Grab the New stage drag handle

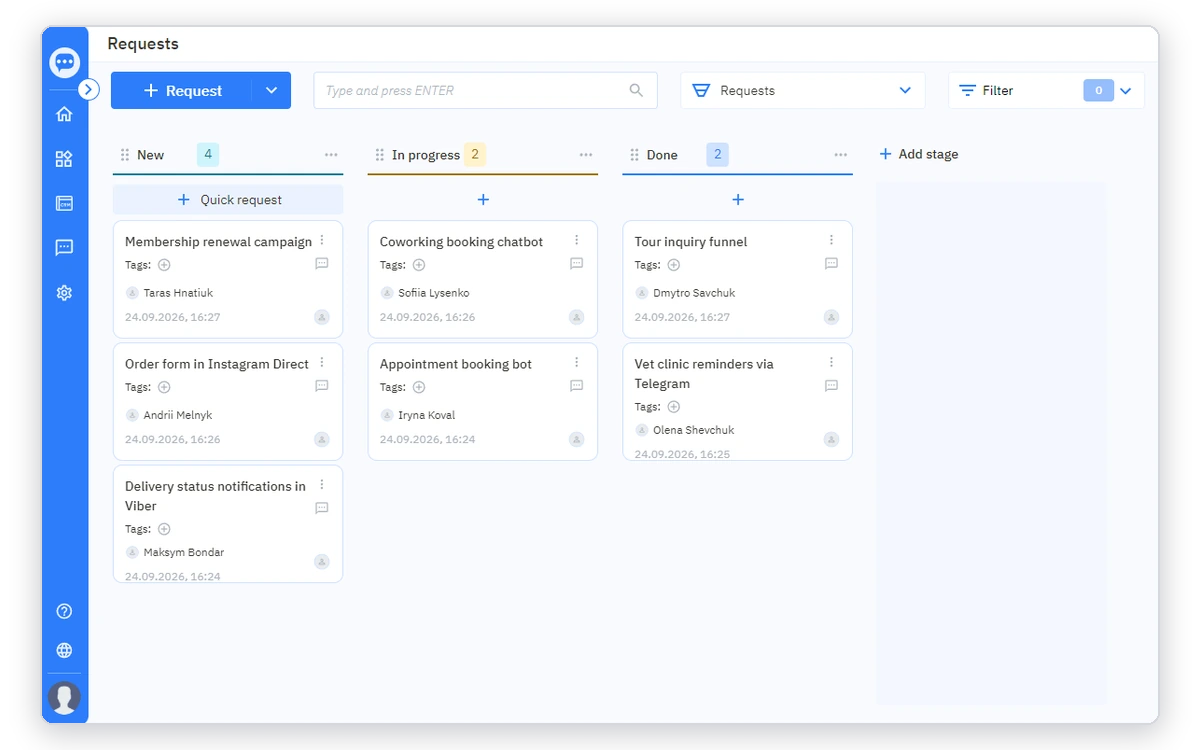125,155
